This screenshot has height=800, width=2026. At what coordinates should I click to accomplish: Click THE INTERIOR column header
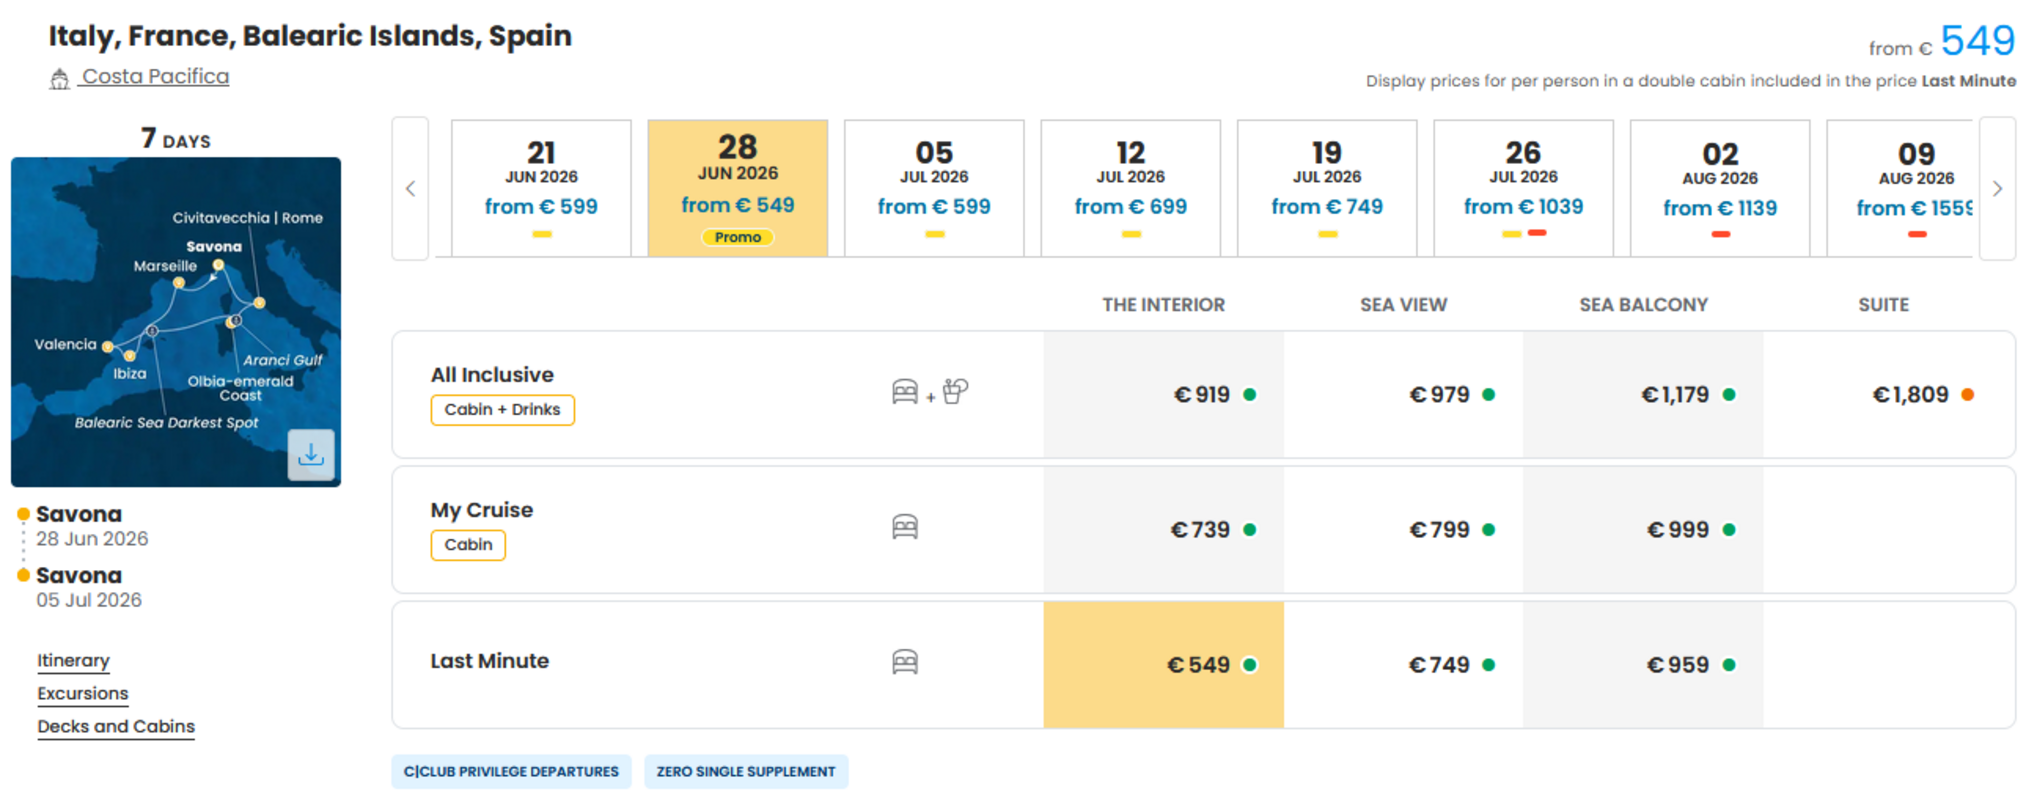[x=1164, y=305]
